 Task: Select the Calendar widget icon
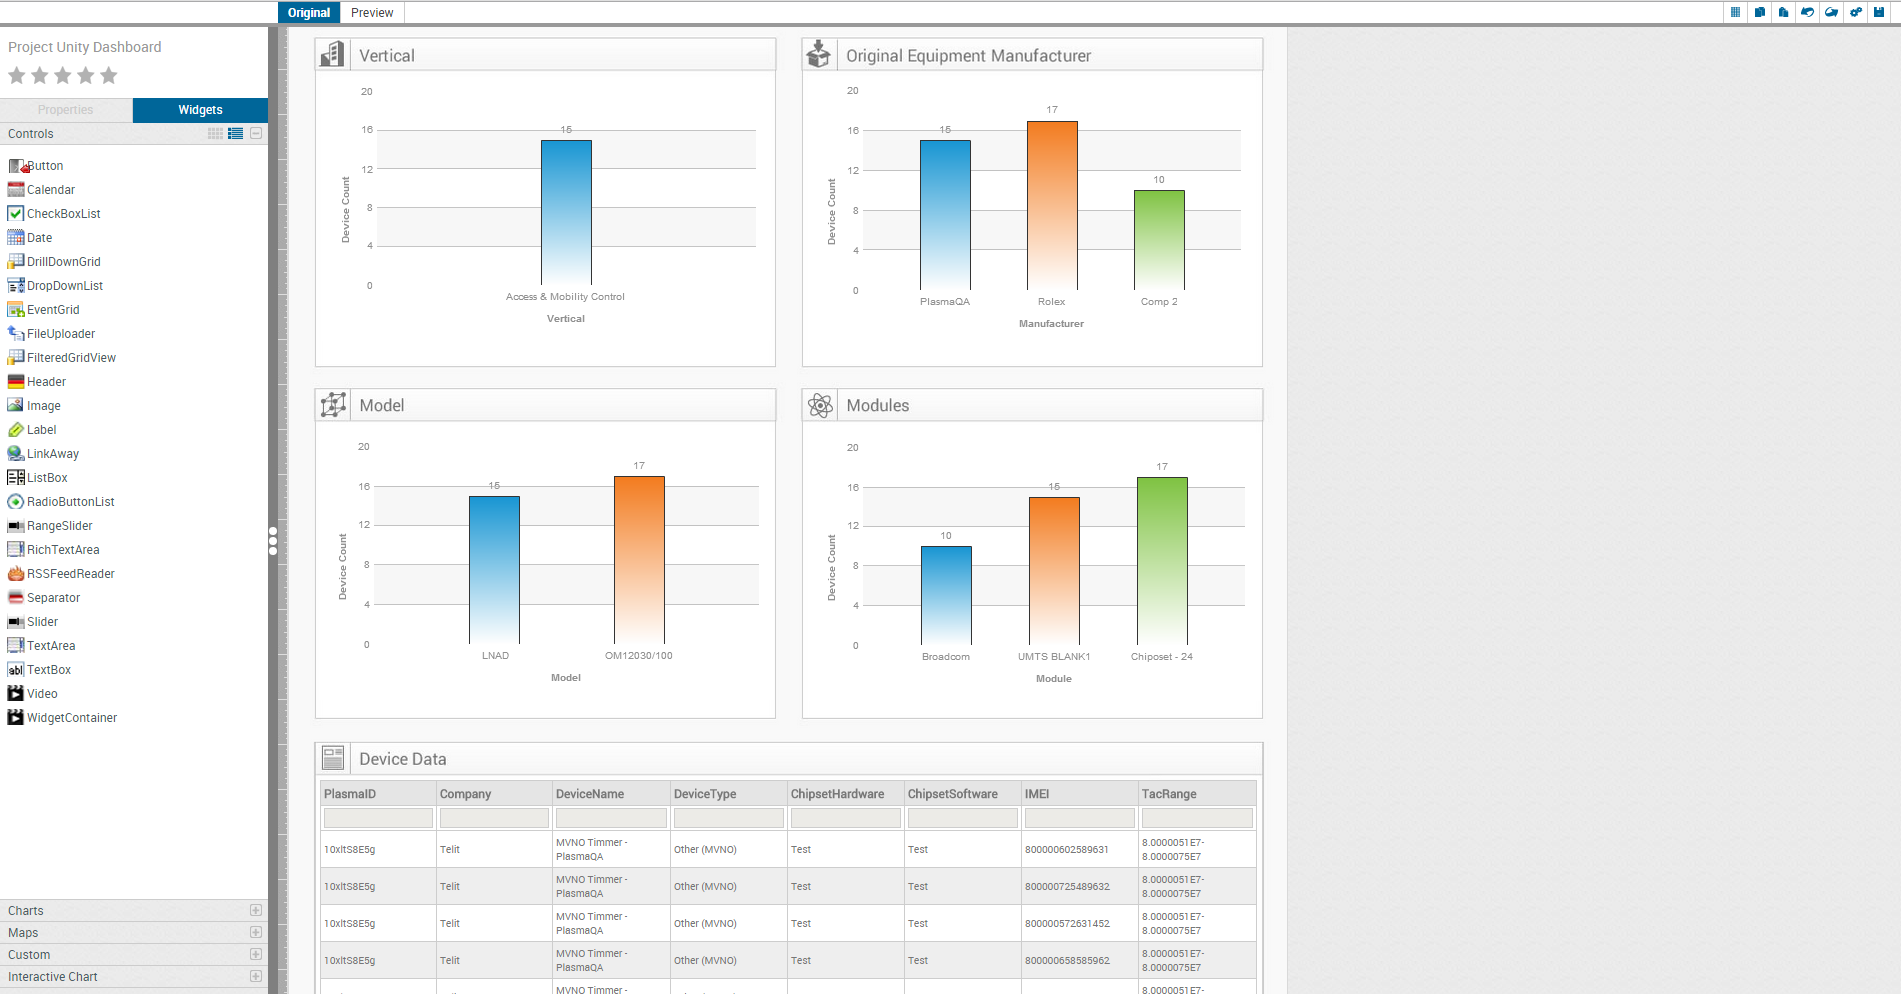(x=16, y=189)
